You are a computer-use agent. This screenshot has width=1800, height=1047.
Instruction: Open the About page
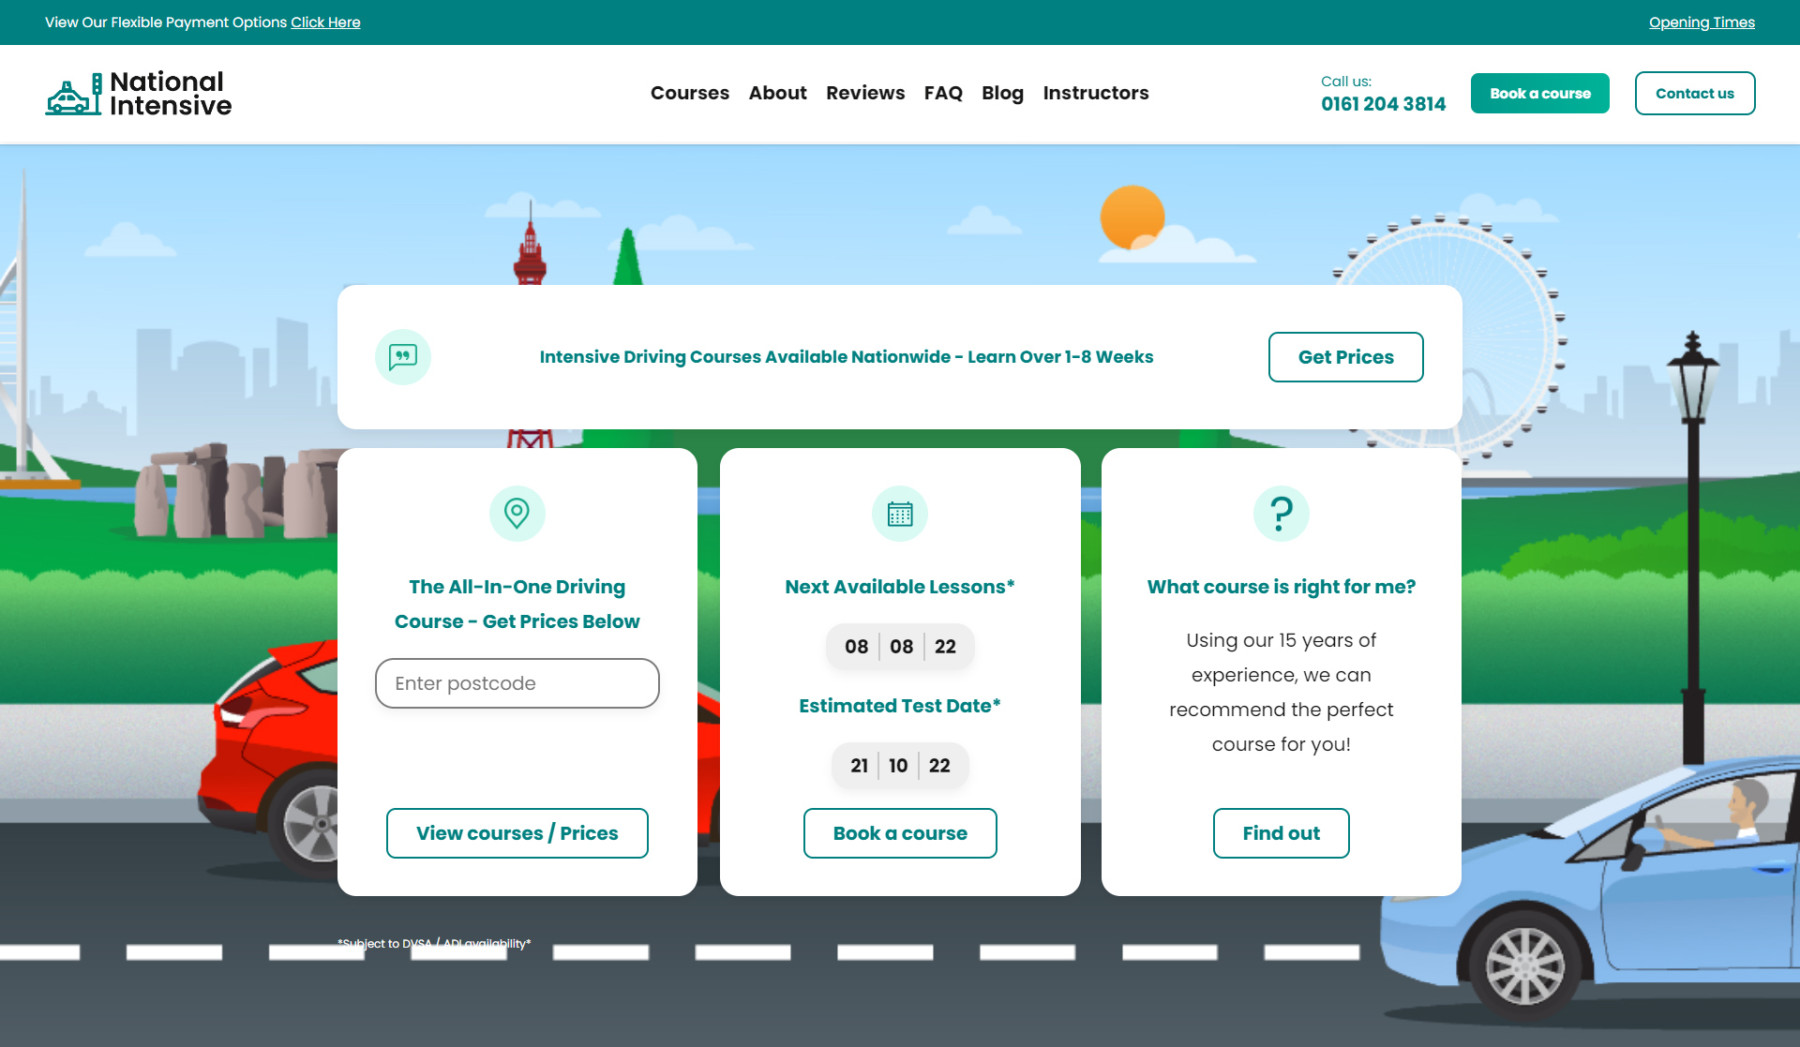(x=777, y=93)
